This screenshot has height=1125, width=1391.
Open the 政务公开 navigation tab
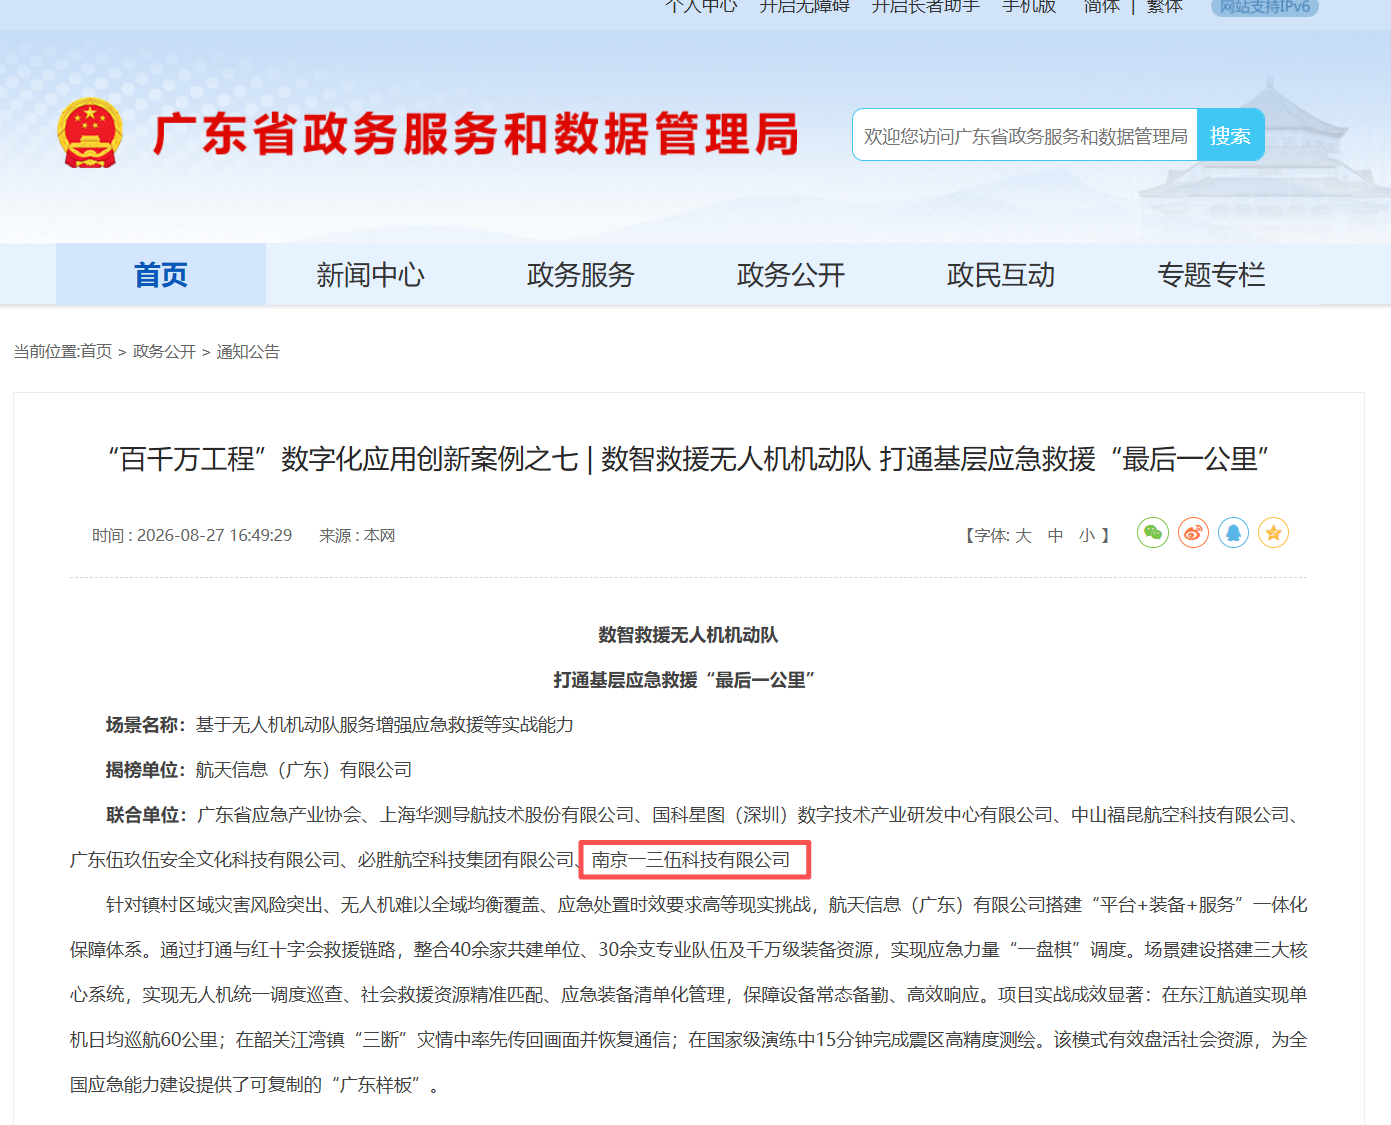click(x=791, y=275)
